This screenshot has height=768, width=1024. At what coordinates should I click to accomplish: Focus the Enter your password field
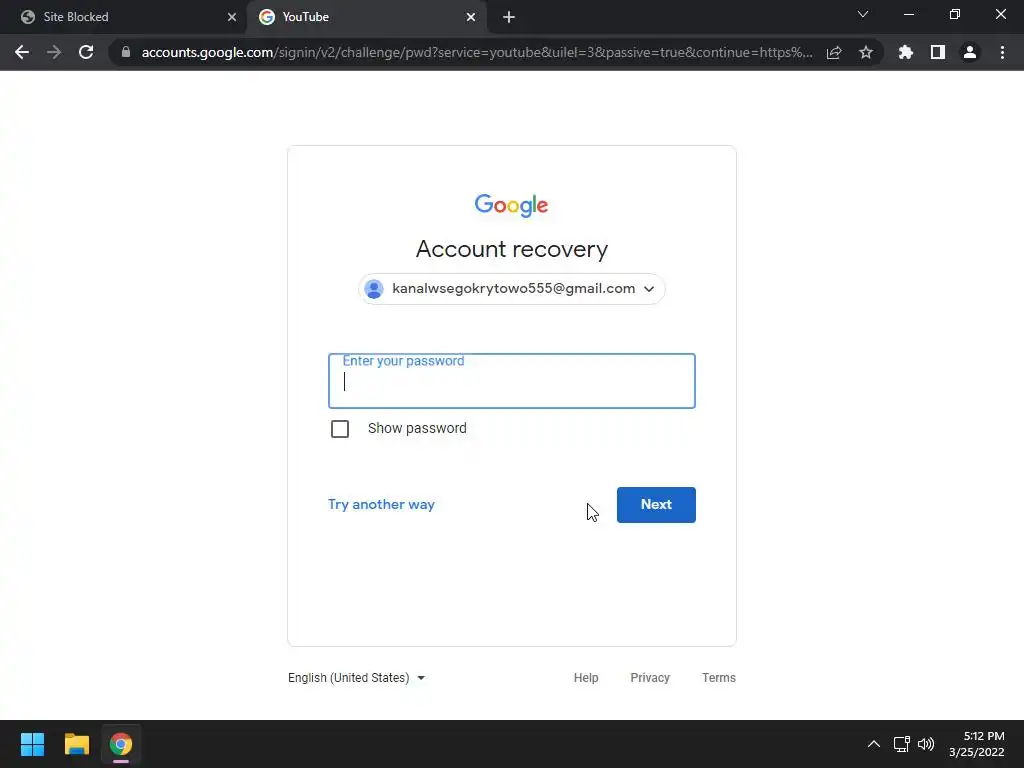(512, 381)
